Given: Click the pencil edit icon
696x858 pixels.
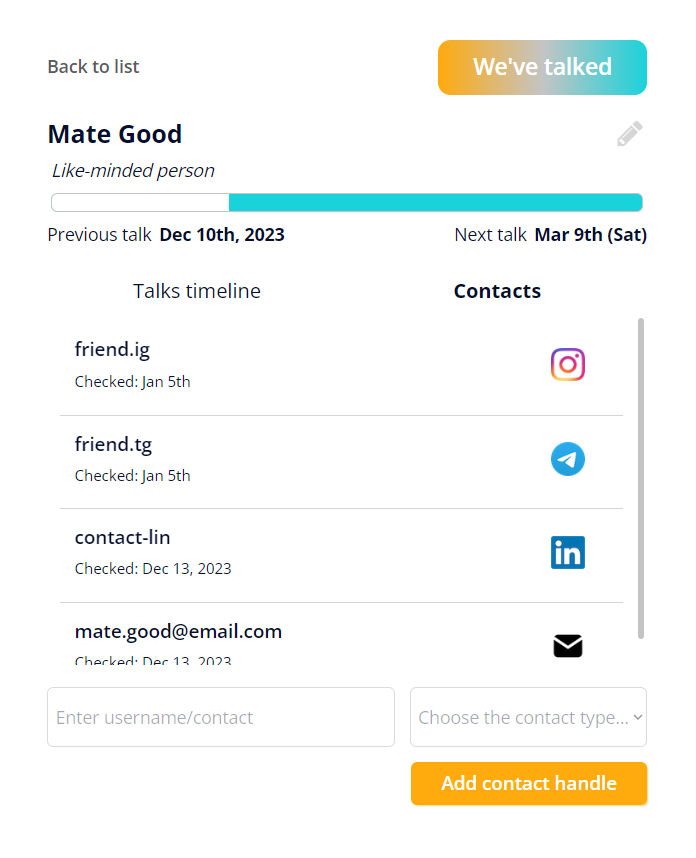Looking at the screenshot, I should [x=629, y=134].
